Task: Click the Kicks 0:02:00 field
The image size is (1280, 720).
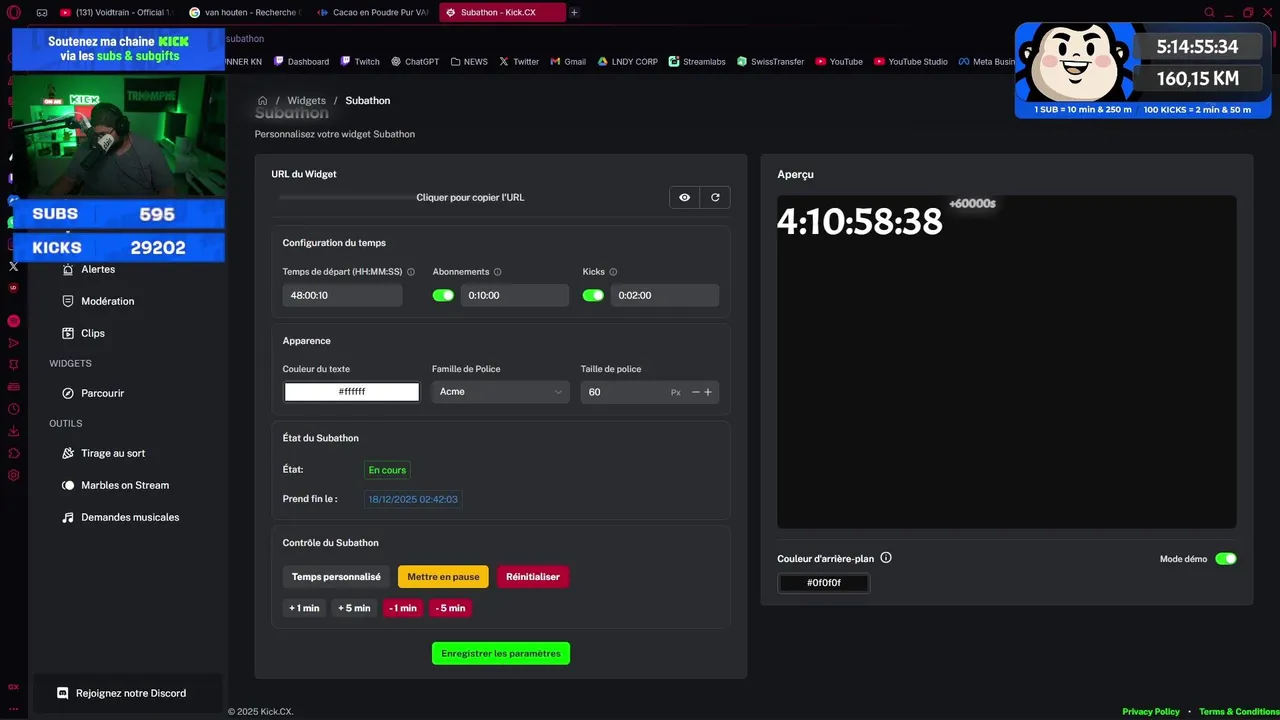Action: [665, 296]
